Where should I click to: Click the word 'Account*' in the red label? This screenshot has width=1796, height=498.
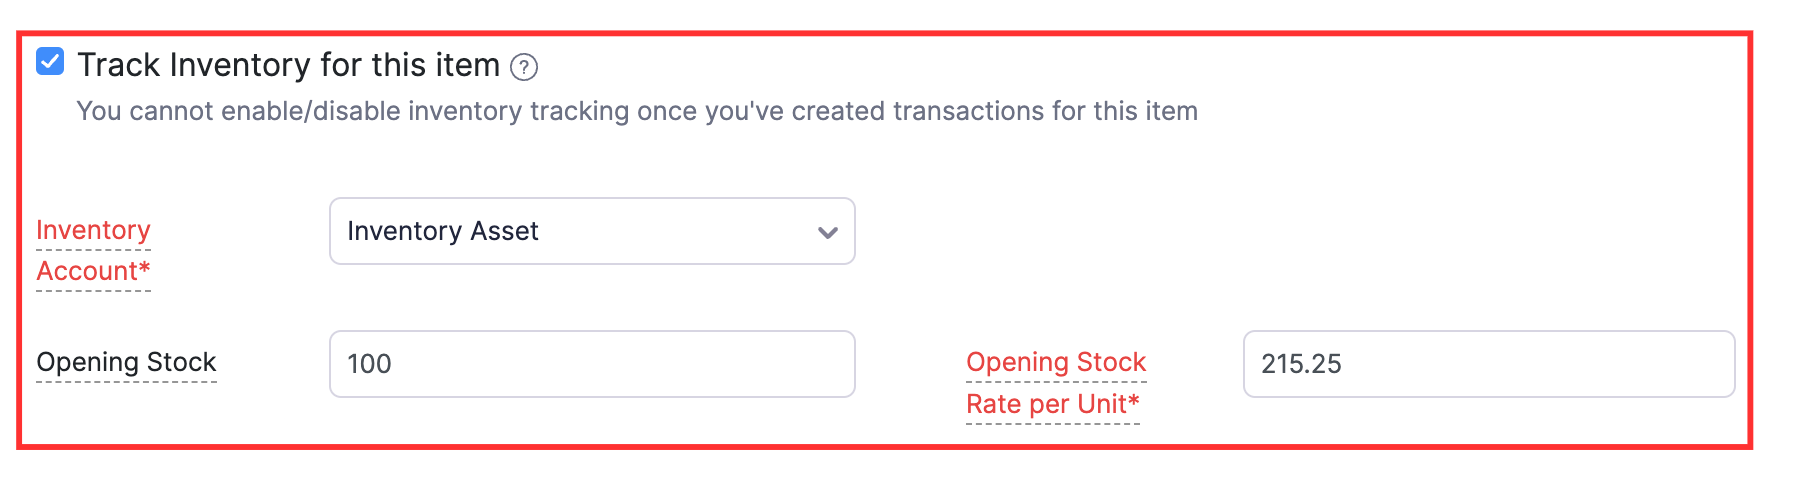[93, 271]
